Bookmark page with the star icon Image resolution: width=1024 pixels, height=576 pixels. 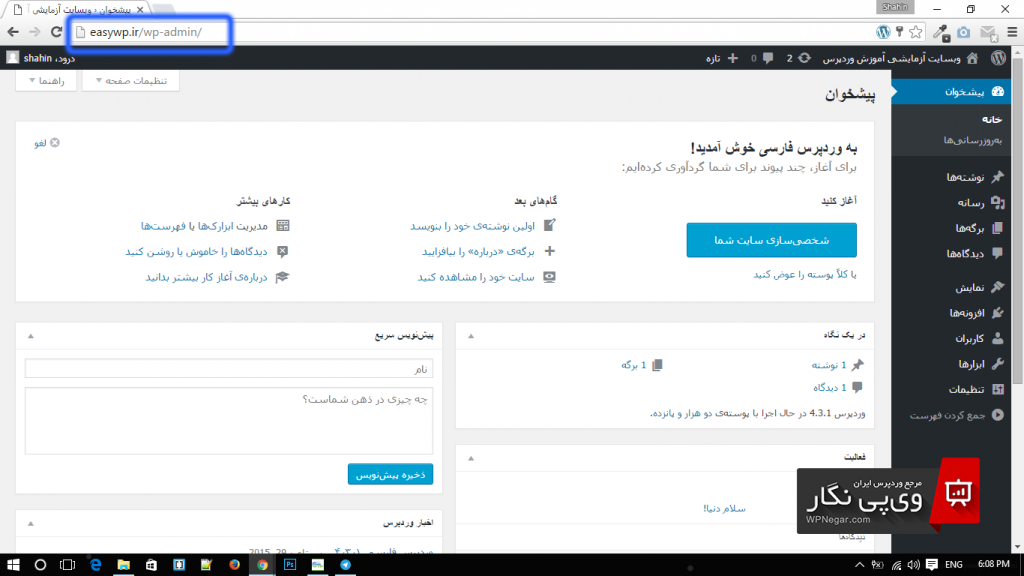(916, 32)
